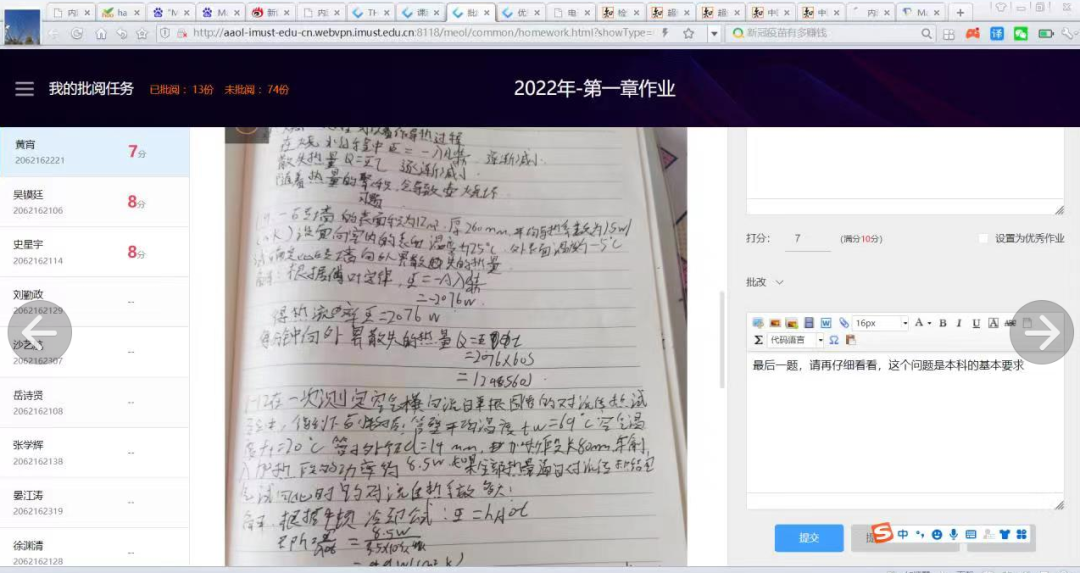The width and height of the screenshot is (1080, 573).
Task: Open the hamburger menu beside 我的批阅任务
Action: pyautogui.click(x=25, y=89)
